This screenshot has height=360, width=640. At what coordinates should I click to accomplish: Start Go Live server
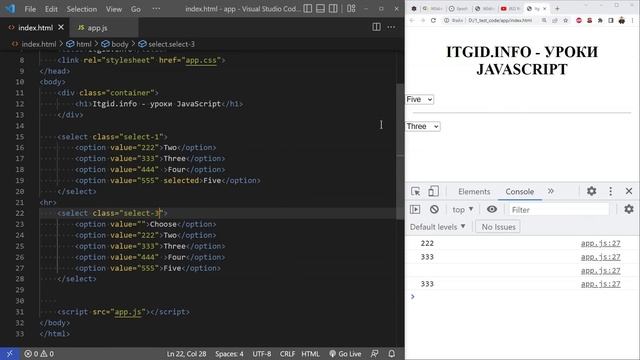click(345, 354)
